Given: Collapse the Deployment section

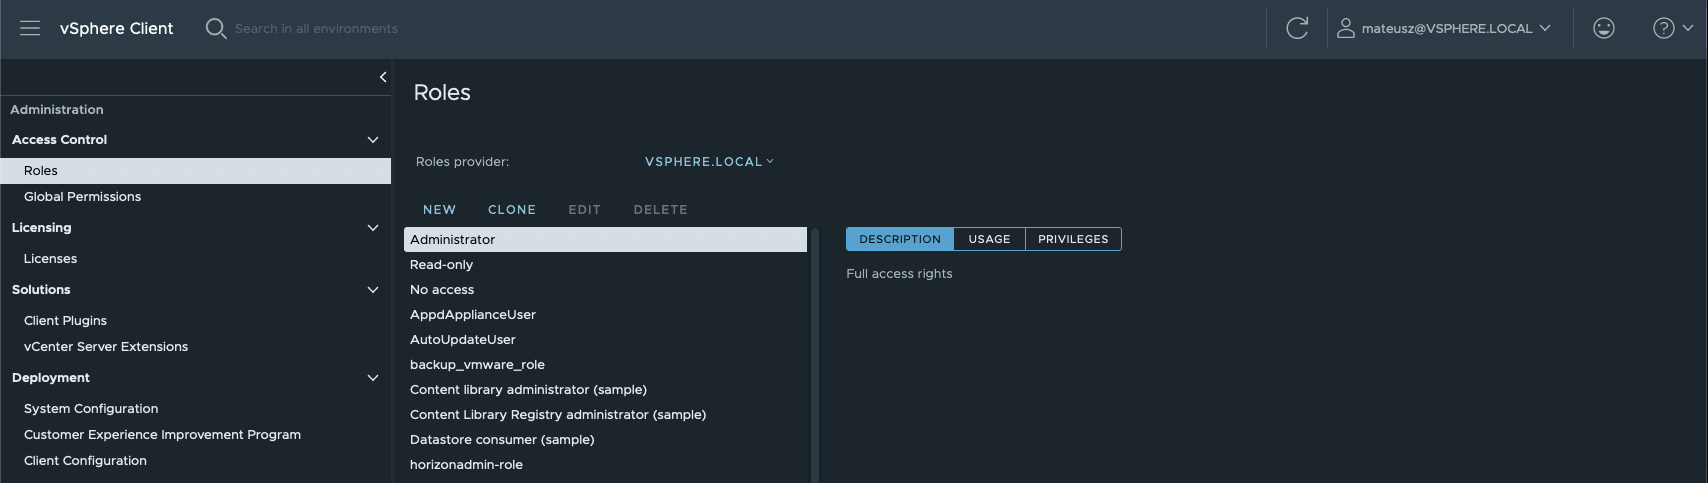Looking at the screenshot, I should click(x=373, y=378).
